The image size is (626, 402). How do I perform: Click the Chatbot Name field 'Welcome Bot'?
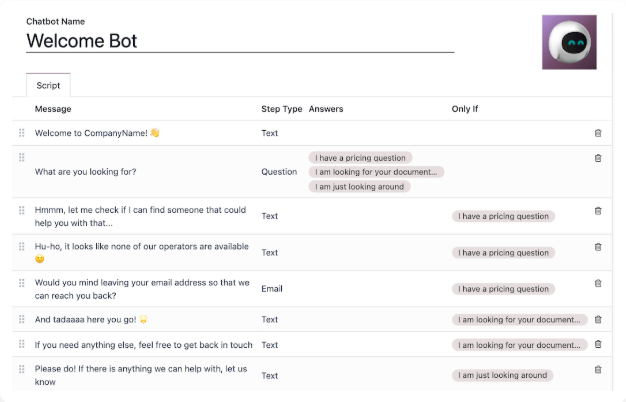point(239,41)
